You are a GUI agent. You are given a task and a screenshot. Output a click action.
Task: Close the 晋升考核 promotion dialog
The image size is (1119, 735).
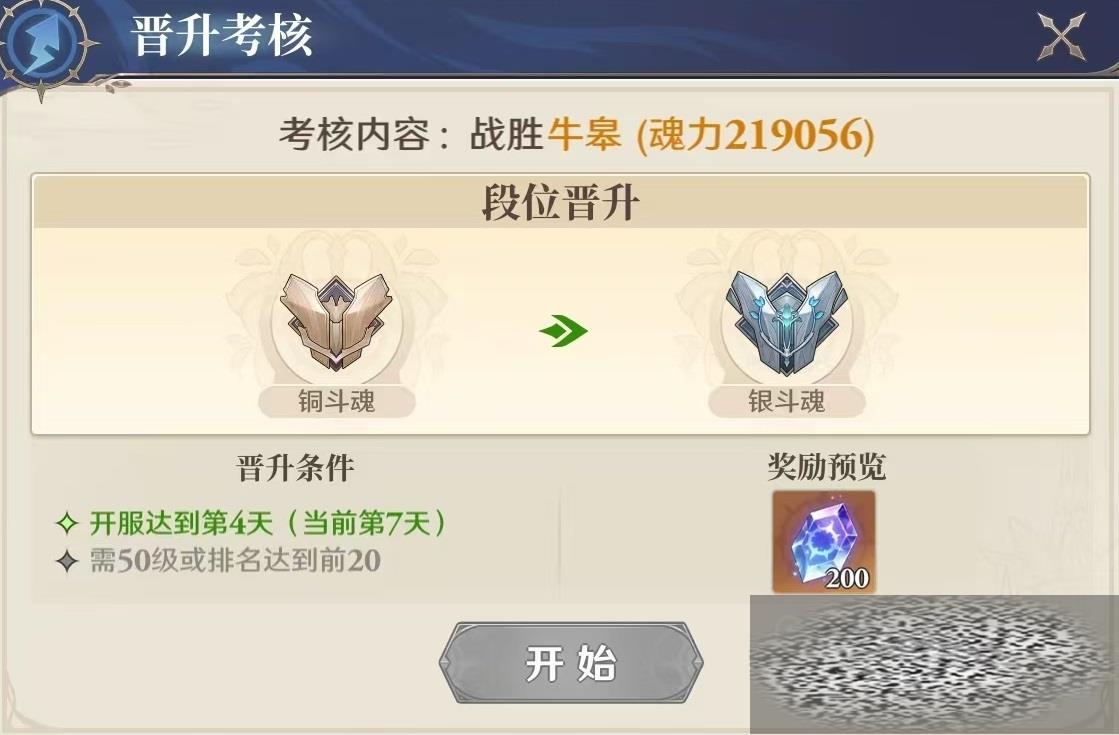pos(1061,36)
